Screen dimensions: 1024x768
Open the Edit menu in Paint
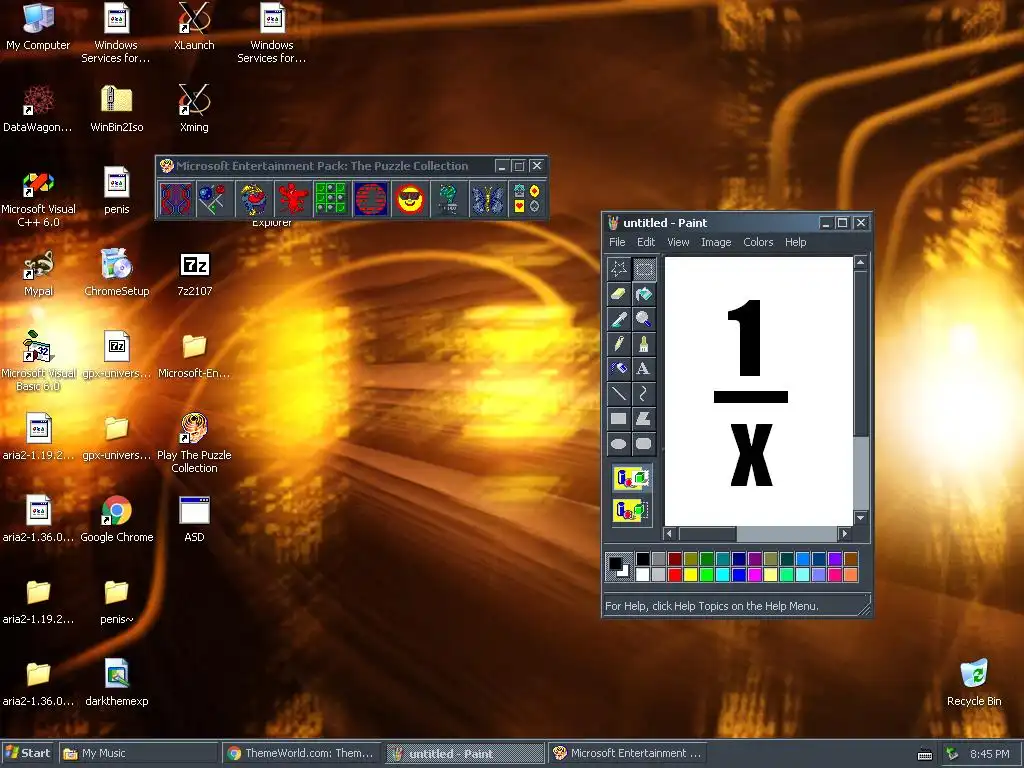tap(646, 242)
